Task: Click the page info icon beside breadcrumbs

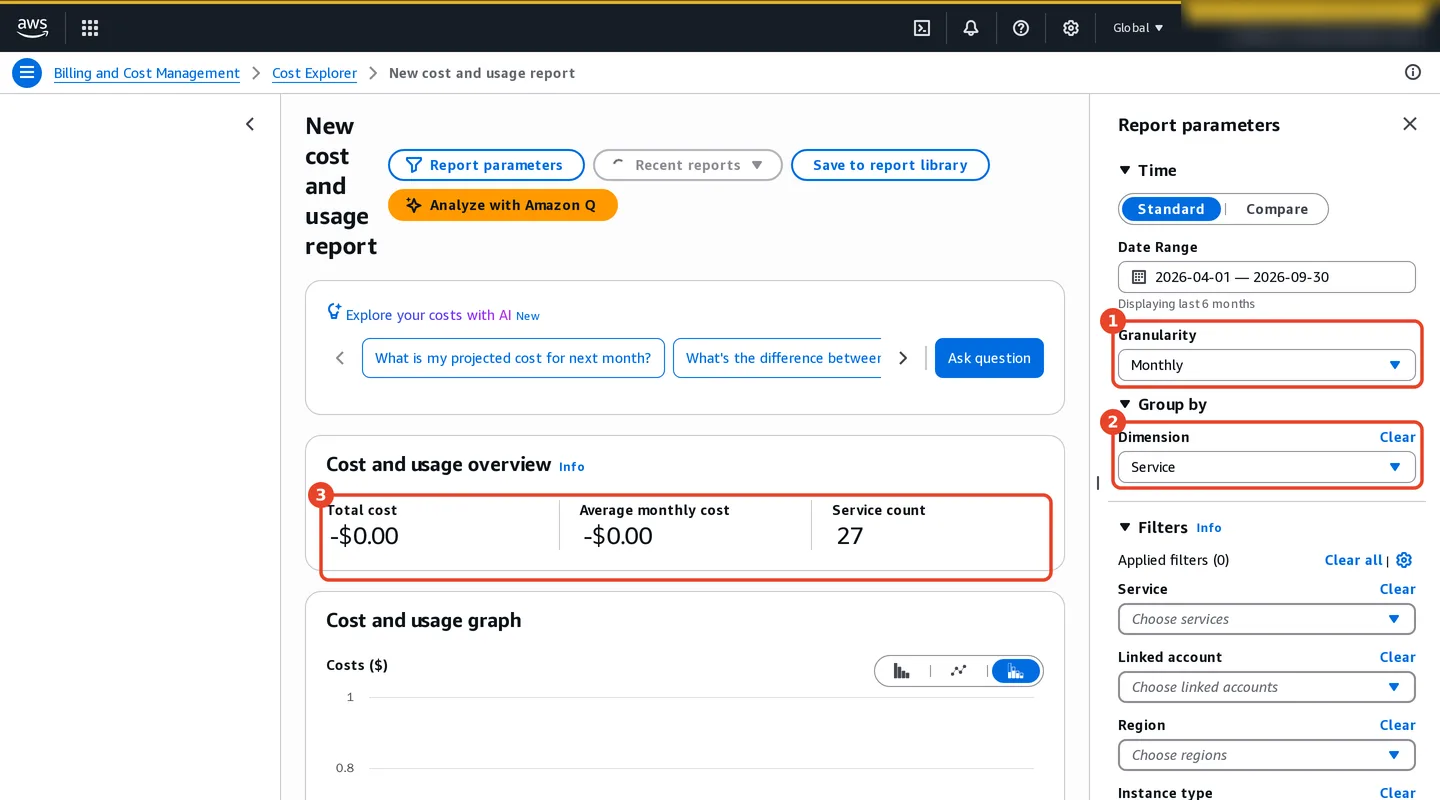Action: 1413,72
